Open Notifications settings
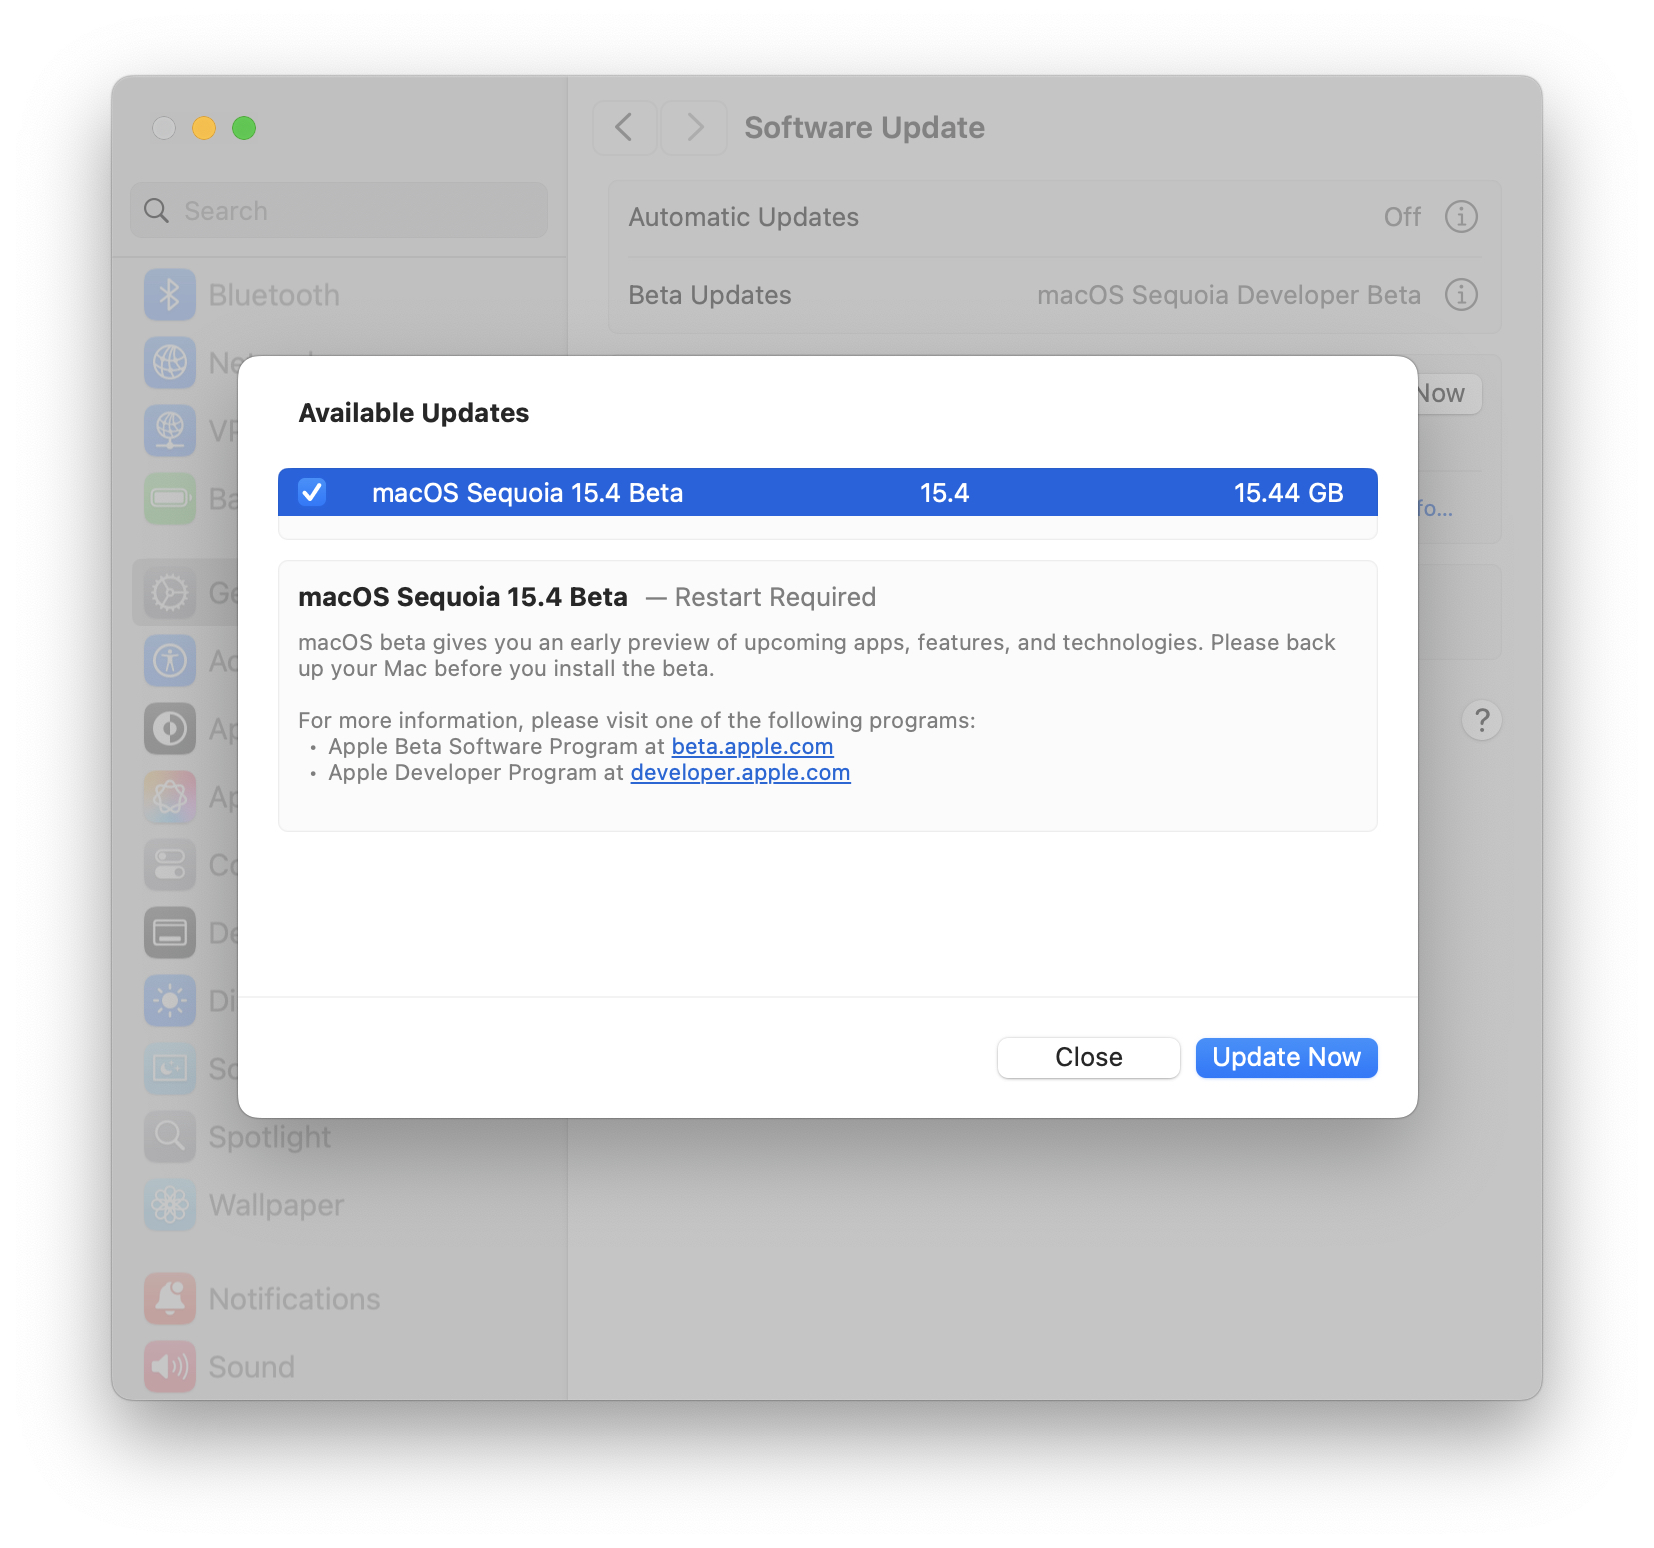Screen dimensions: 1654x1548 pos(293,1299)
